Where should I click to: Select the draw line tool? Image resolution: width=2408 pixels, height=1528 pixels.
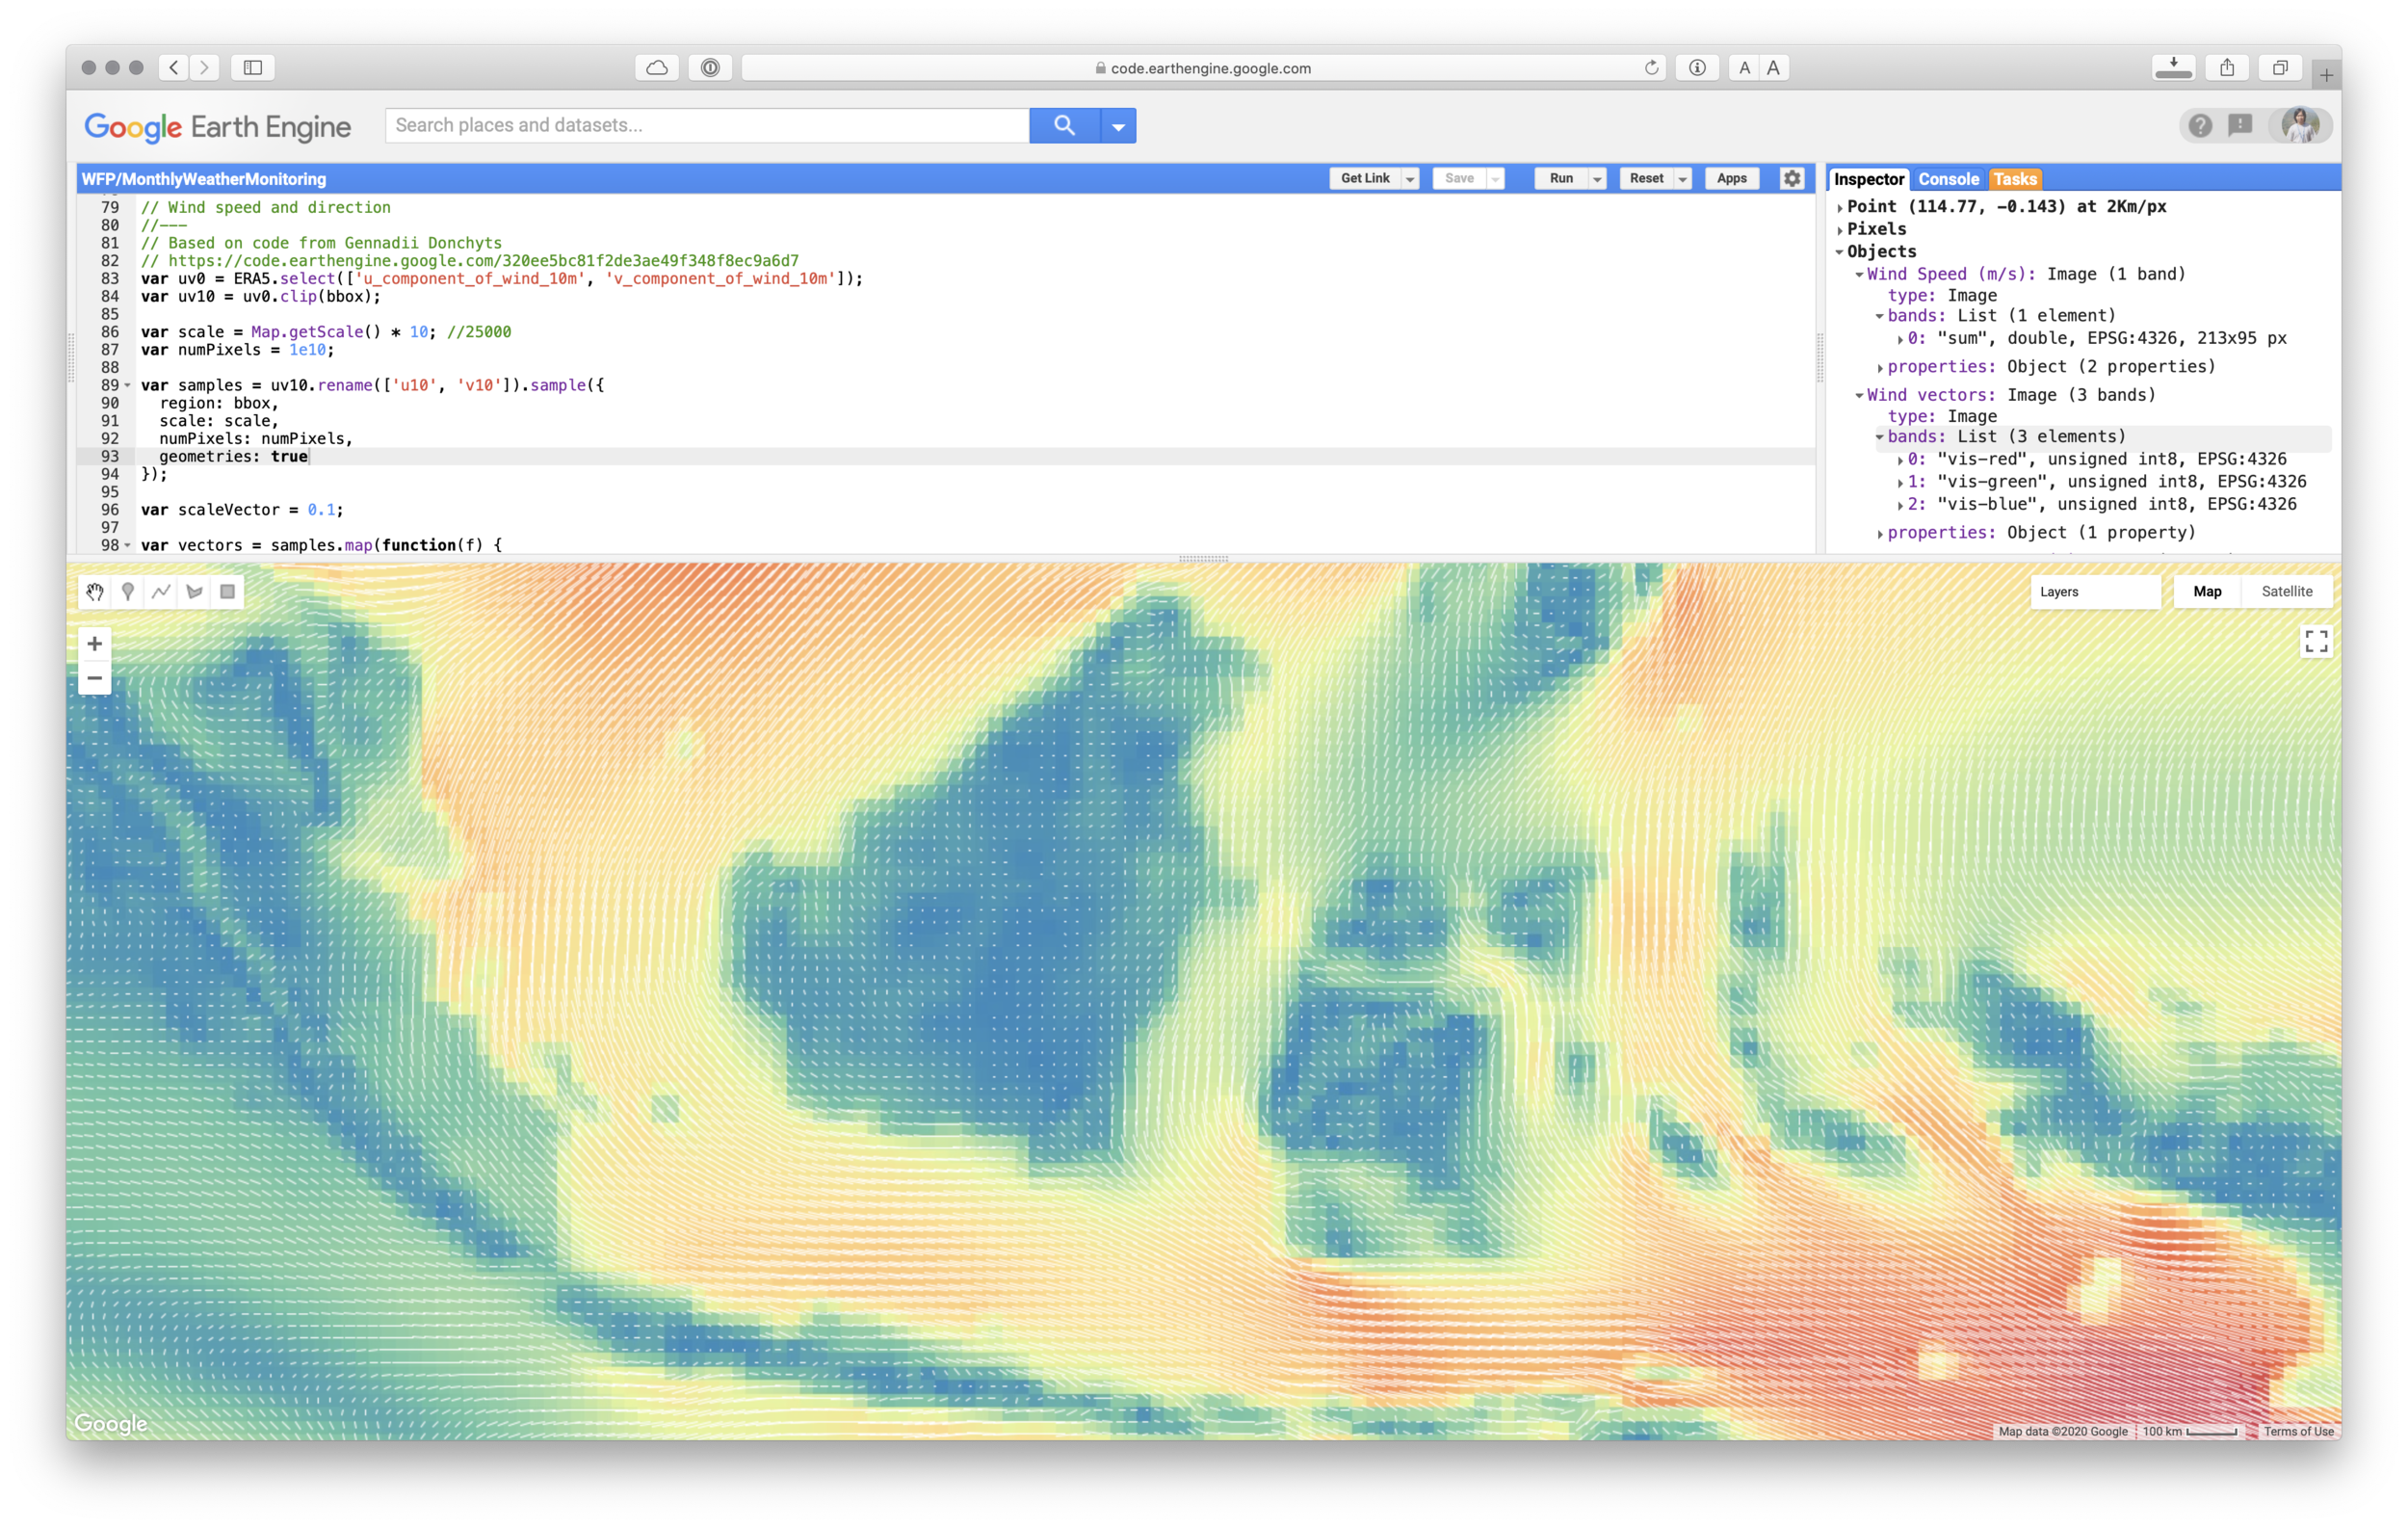pos(161,592)
